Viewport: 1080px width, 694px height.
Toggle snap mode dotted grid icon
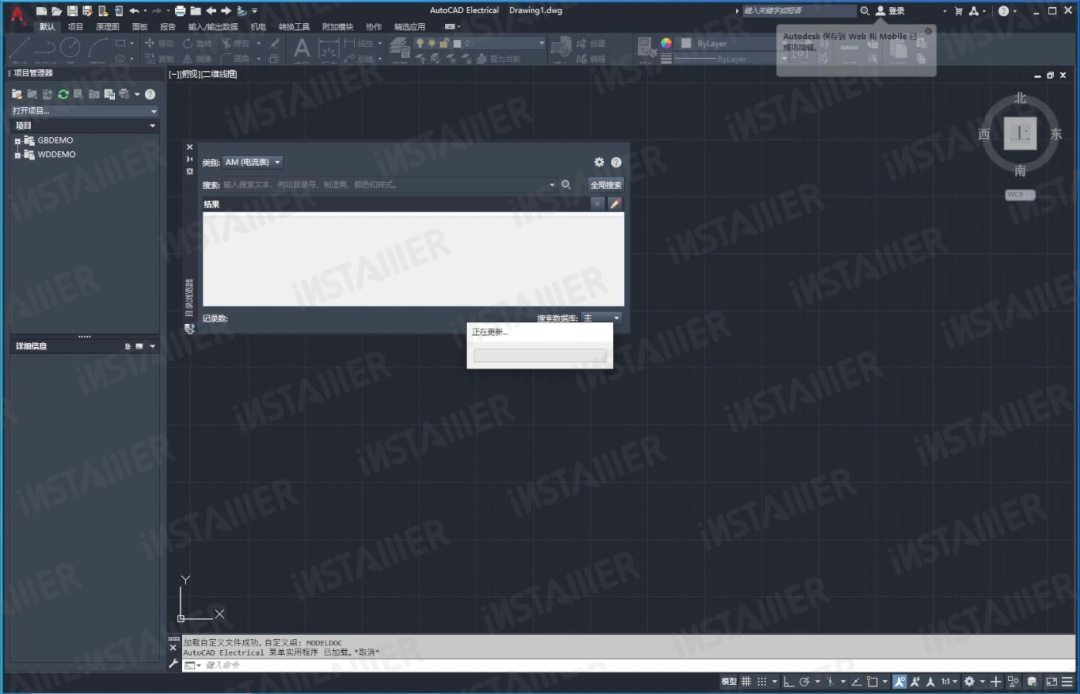tap(762, 682)
